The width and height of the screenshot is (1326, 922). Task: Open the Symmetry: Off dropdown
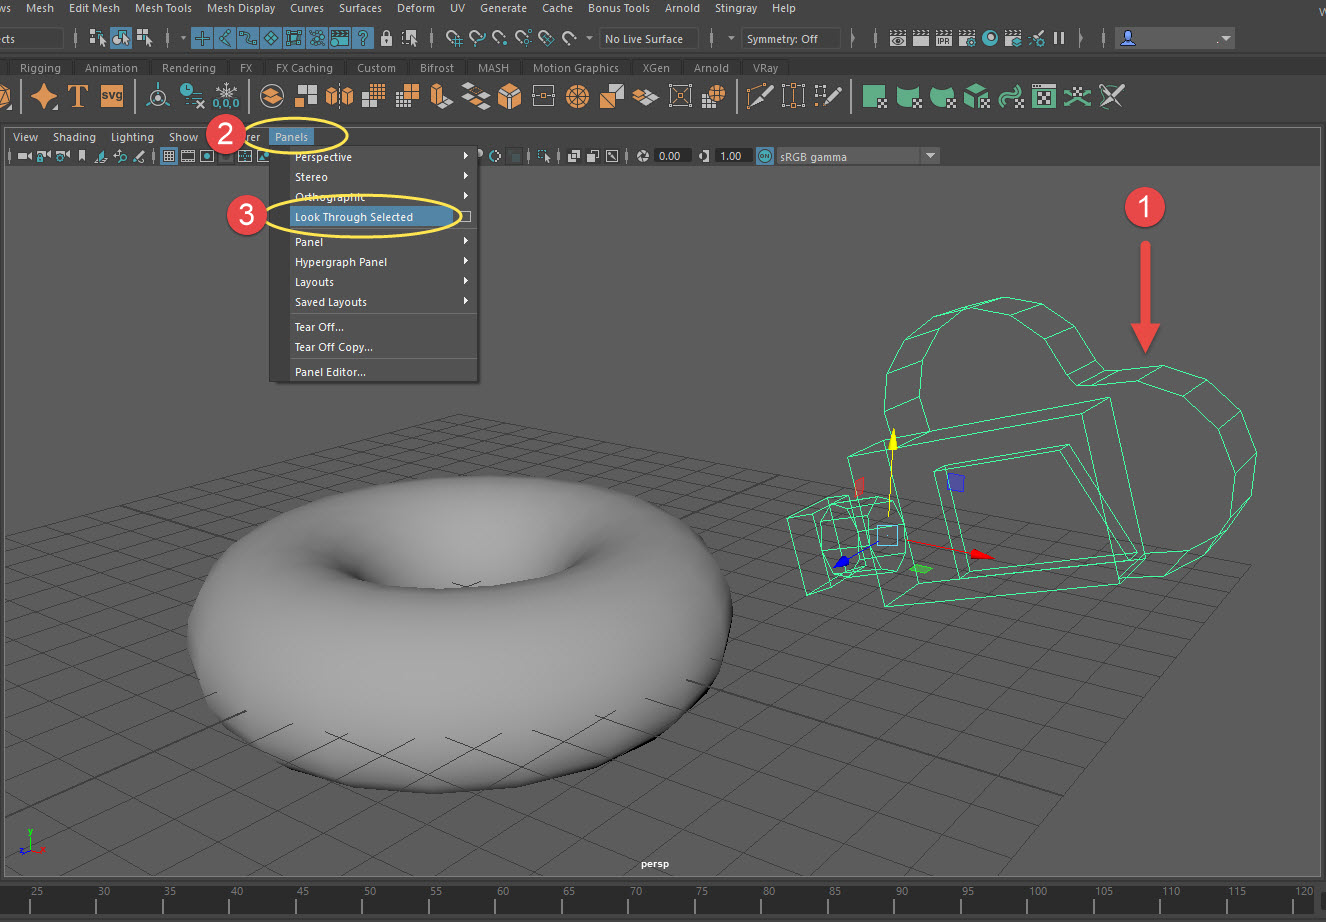coord(791,38)
